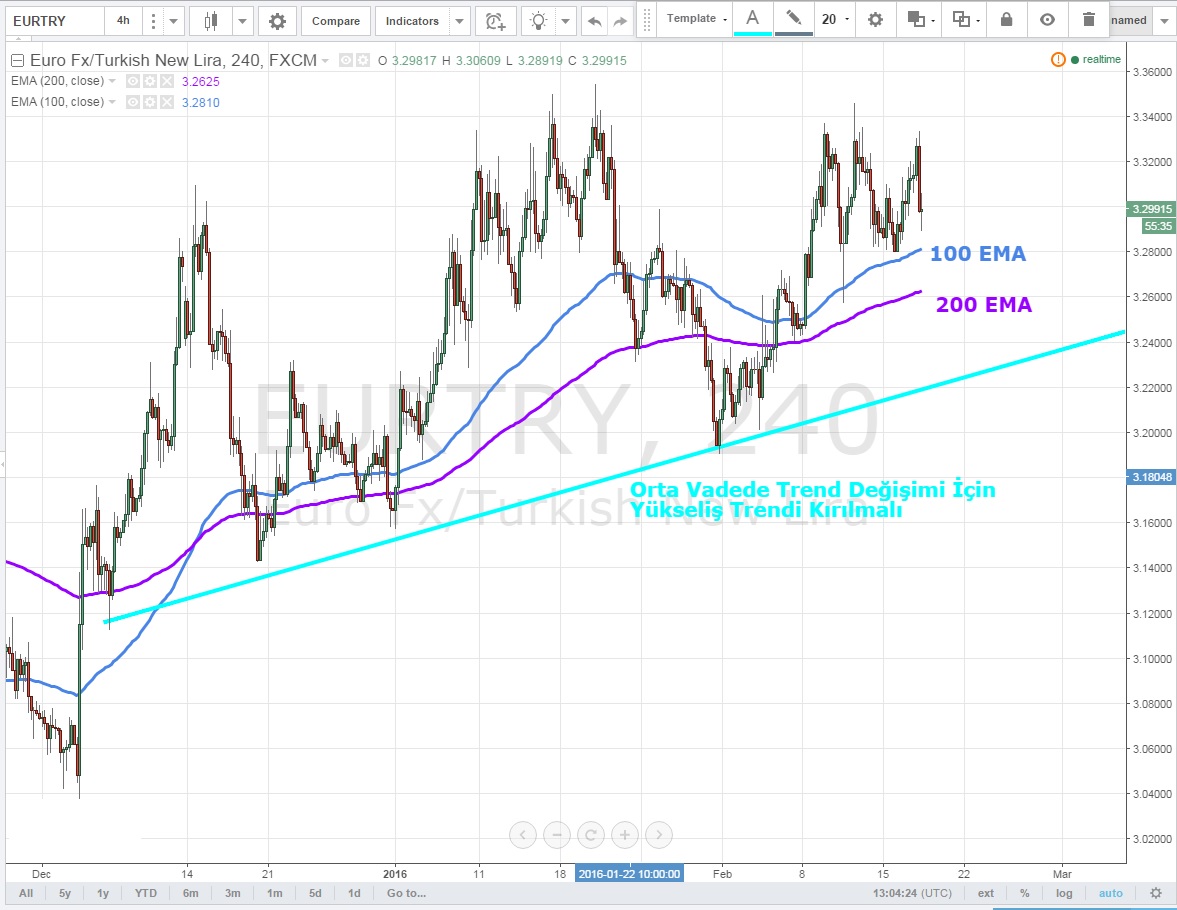Reset chart with the circular refresh control
The height and width of the screenshot is (910, 1177).
click(591, 834)
